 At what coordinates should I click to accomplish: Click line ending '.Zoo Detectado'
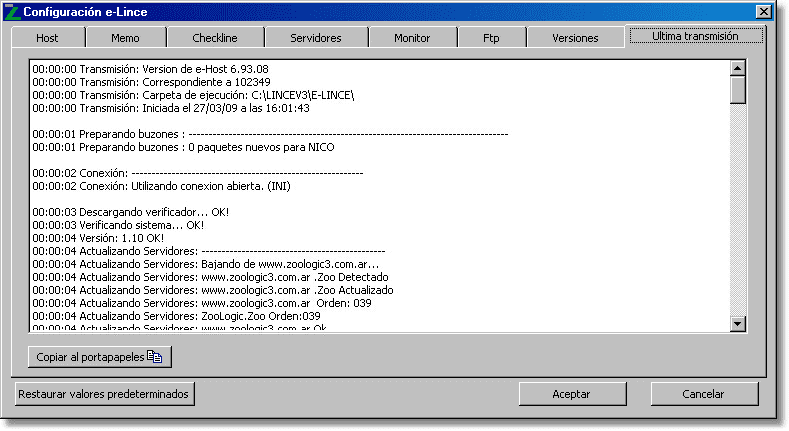[210, 277]
